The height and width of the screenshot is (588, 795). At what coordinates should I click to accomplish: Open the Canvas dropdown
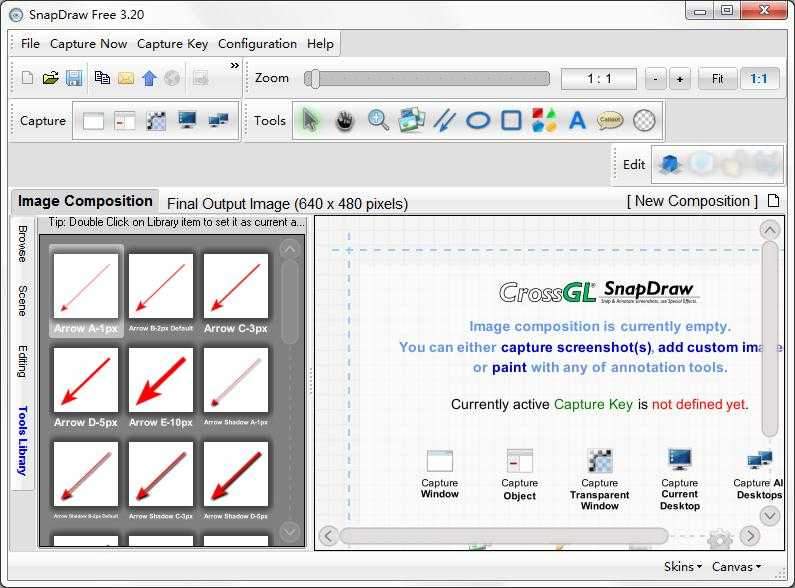(736, 567)
